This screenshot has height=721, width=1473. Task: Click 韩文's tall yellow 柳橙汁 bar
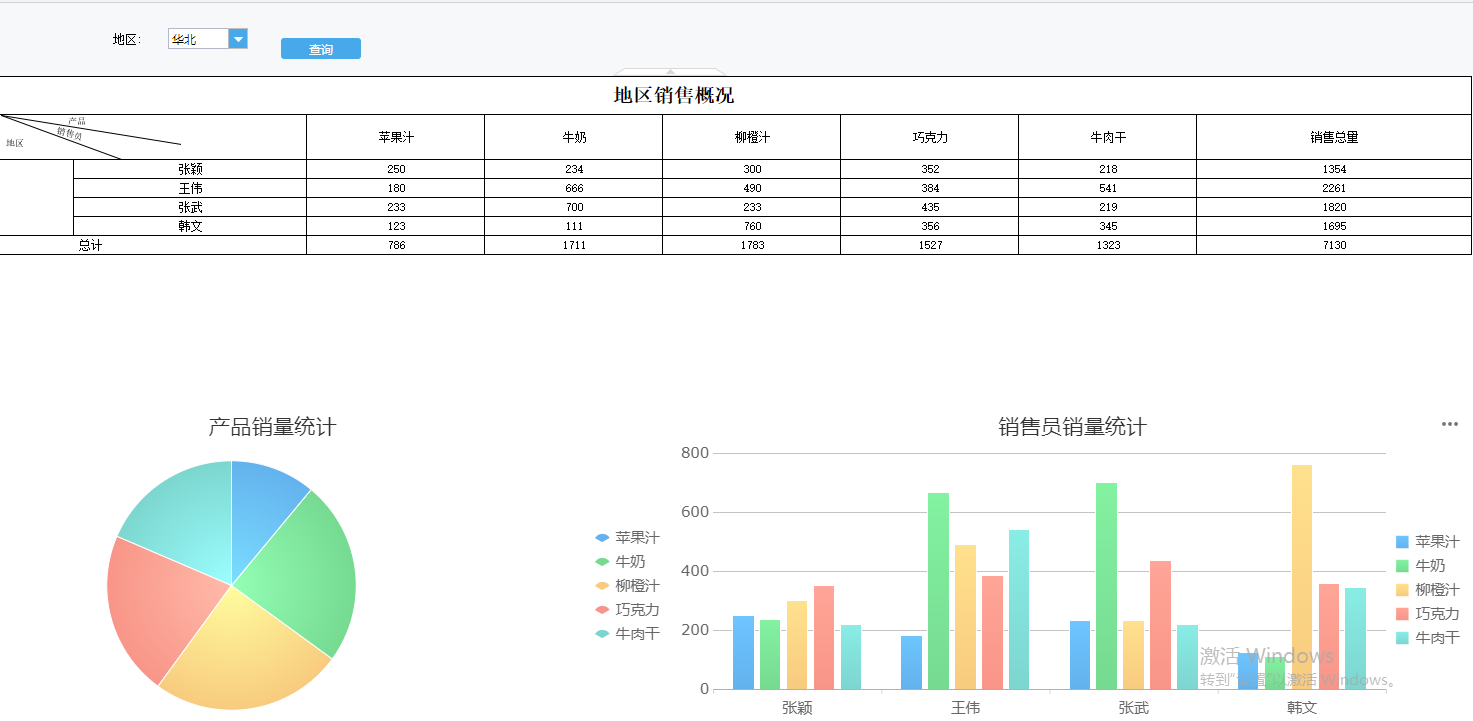pos(1302,577)
